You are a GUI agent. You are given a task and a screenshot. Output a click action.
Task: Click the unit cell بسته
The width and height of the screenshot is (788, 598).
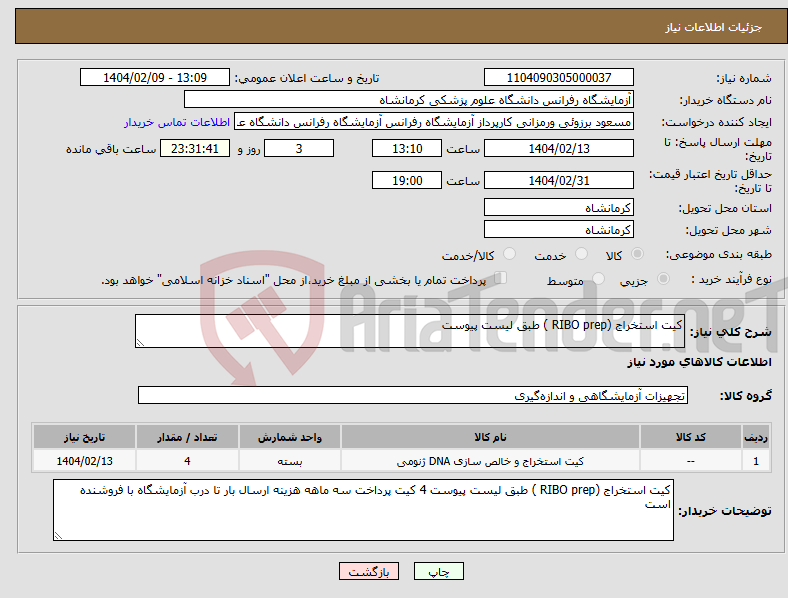[290, 461]
